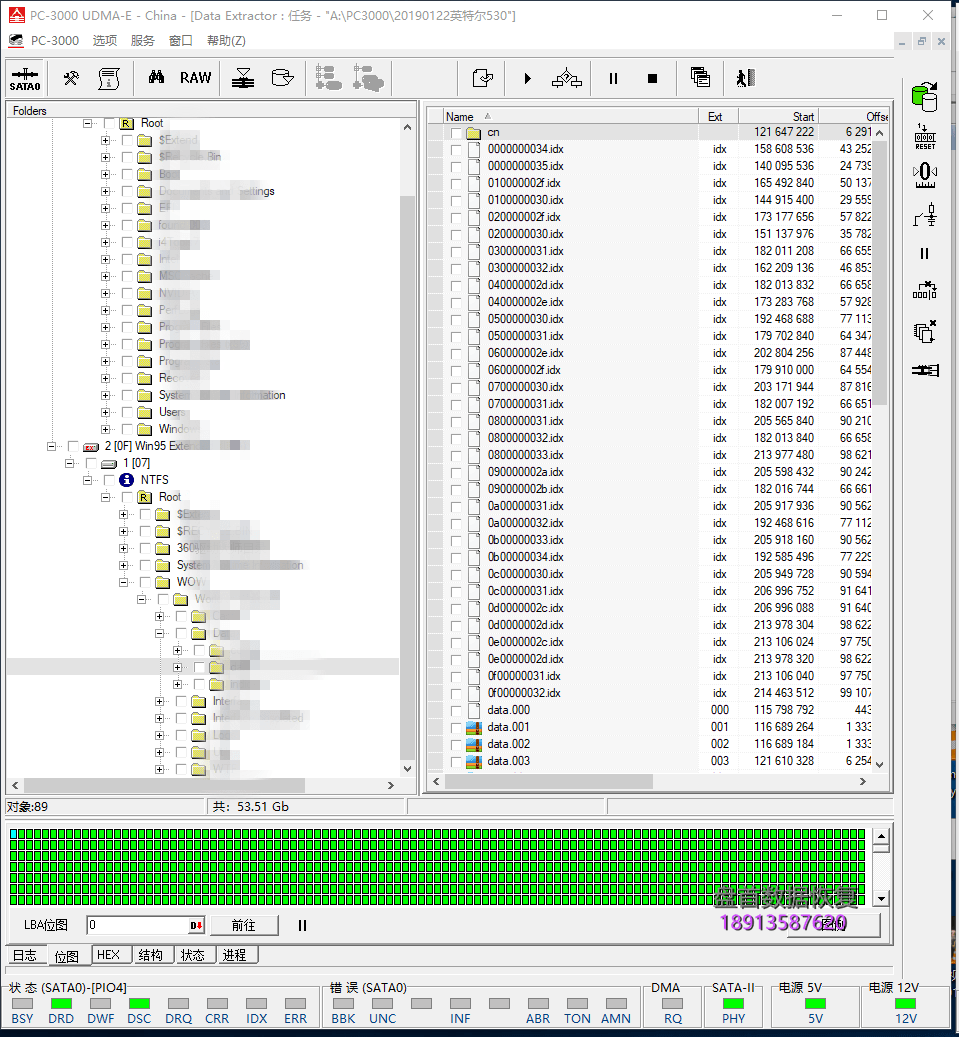Viewport: 959px width, 1037px height.
Task: Tick the checkbox for the cn folder
Action: point(456,133)
